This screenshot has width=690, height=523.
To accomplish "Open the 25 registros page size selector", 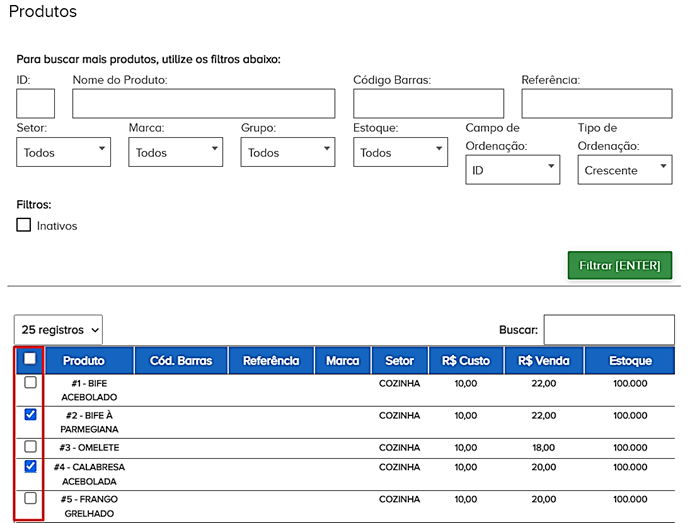I will (58, 329).
